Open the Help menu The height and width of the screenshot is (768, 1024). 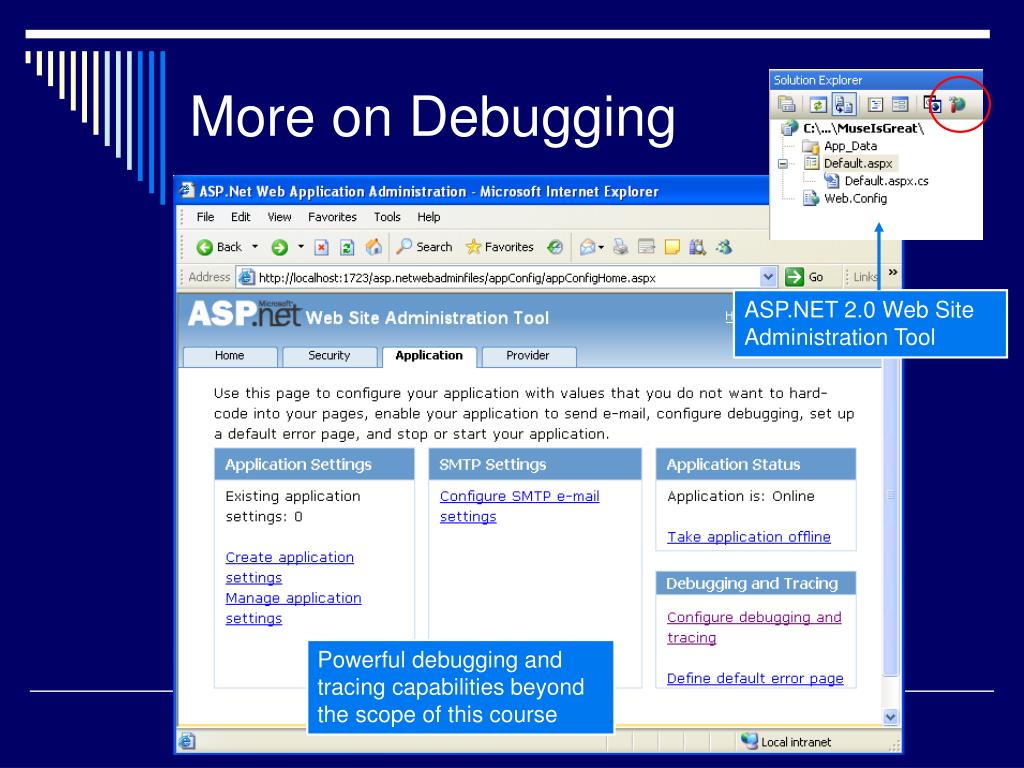click(x=428, y=217)
